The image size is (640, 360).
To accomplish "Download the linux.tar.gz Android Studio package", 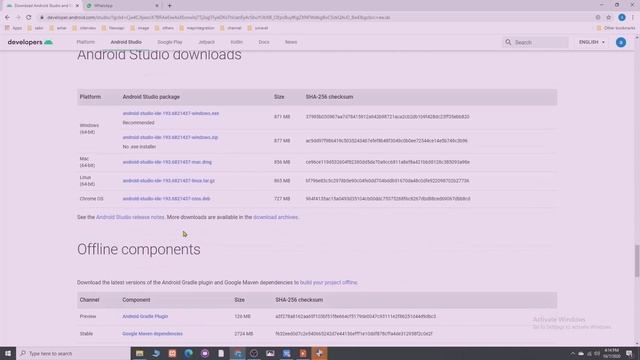I will click(x=169, y=180).
